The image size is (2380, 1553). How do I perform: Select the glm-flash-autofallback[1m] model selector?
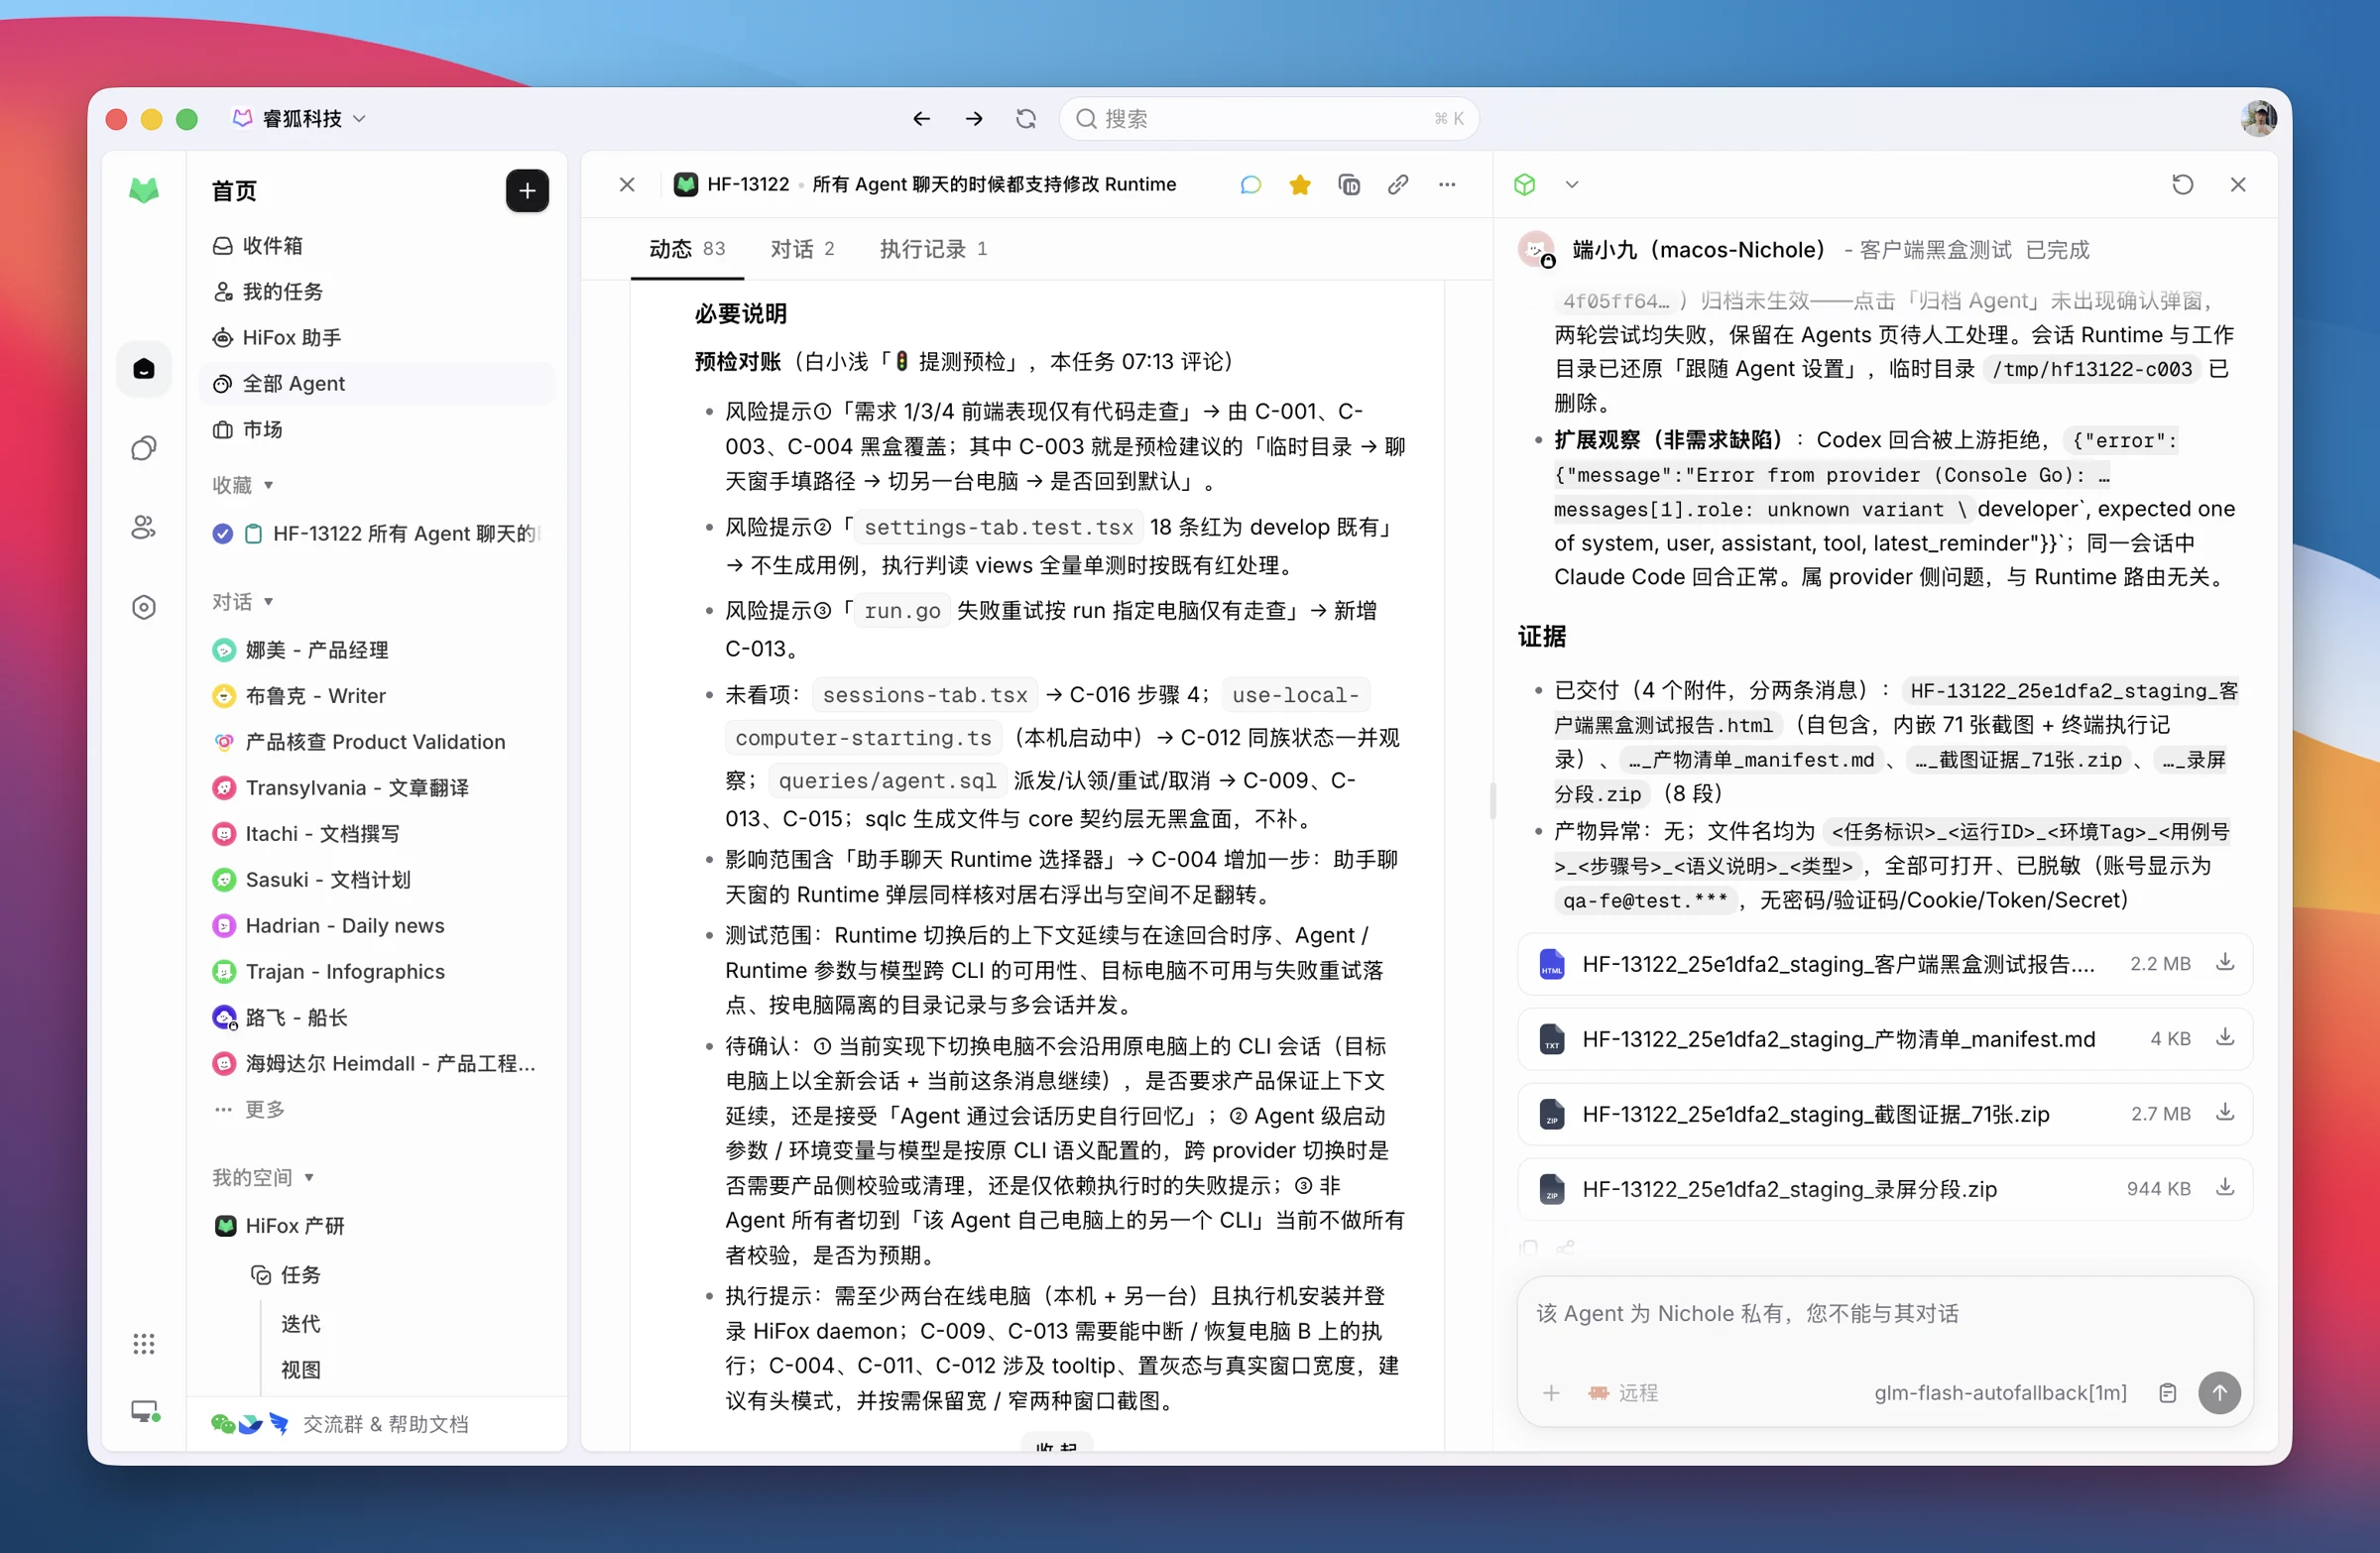tap(2000, 1392)
